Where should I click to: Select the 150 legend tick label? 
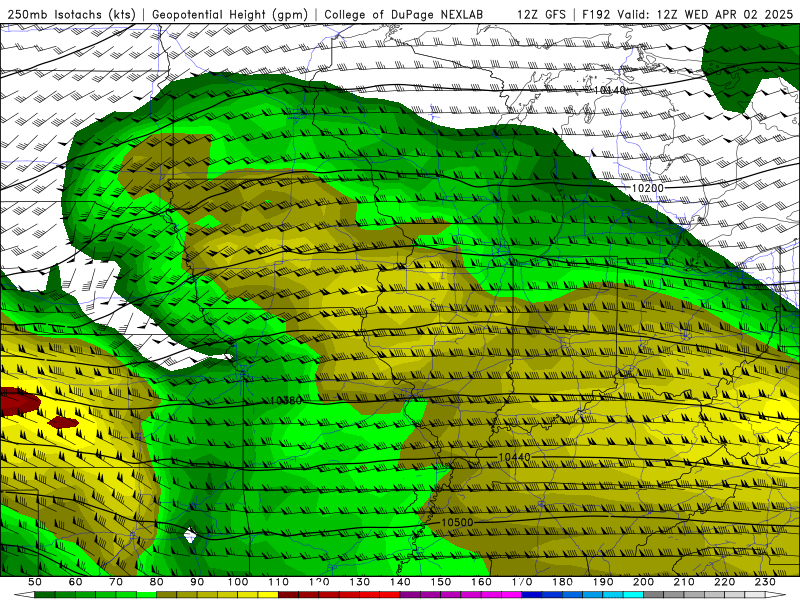pyautogui.click(x=441, y=582)
